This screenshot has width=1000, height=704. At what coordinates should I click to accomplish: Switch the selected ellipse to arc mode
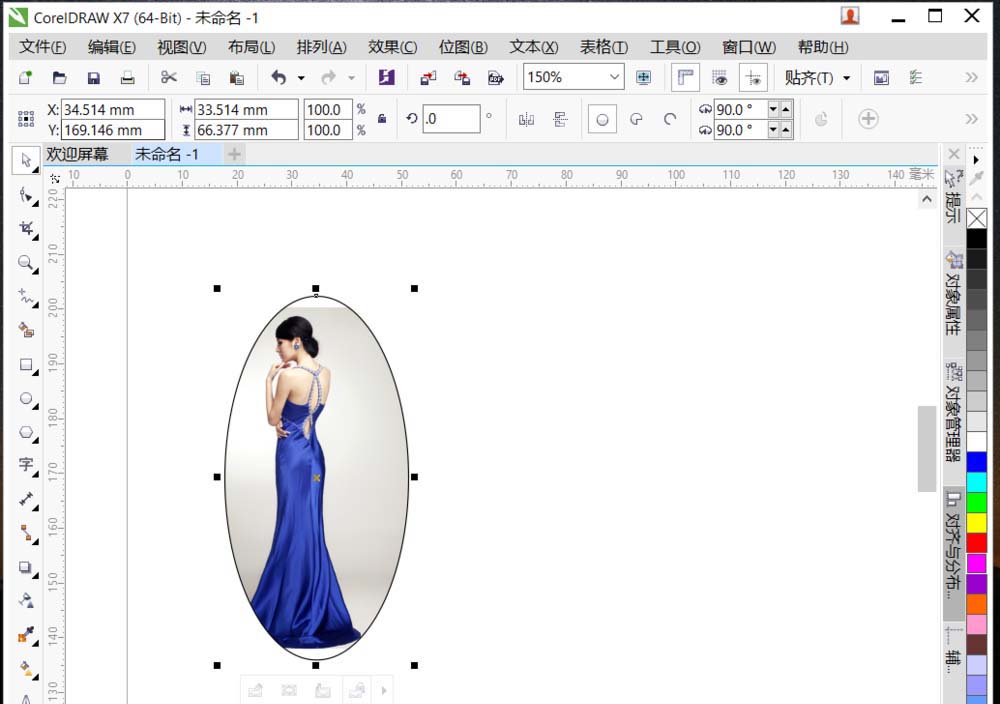tap(670, 119)
